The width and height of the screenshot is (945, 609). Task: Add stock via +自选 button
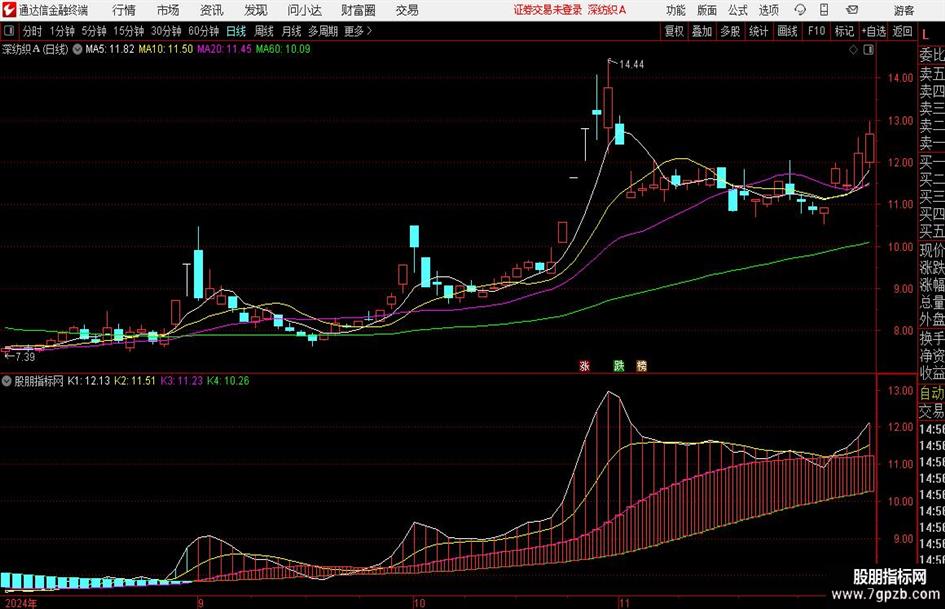(x=873, y=31)
